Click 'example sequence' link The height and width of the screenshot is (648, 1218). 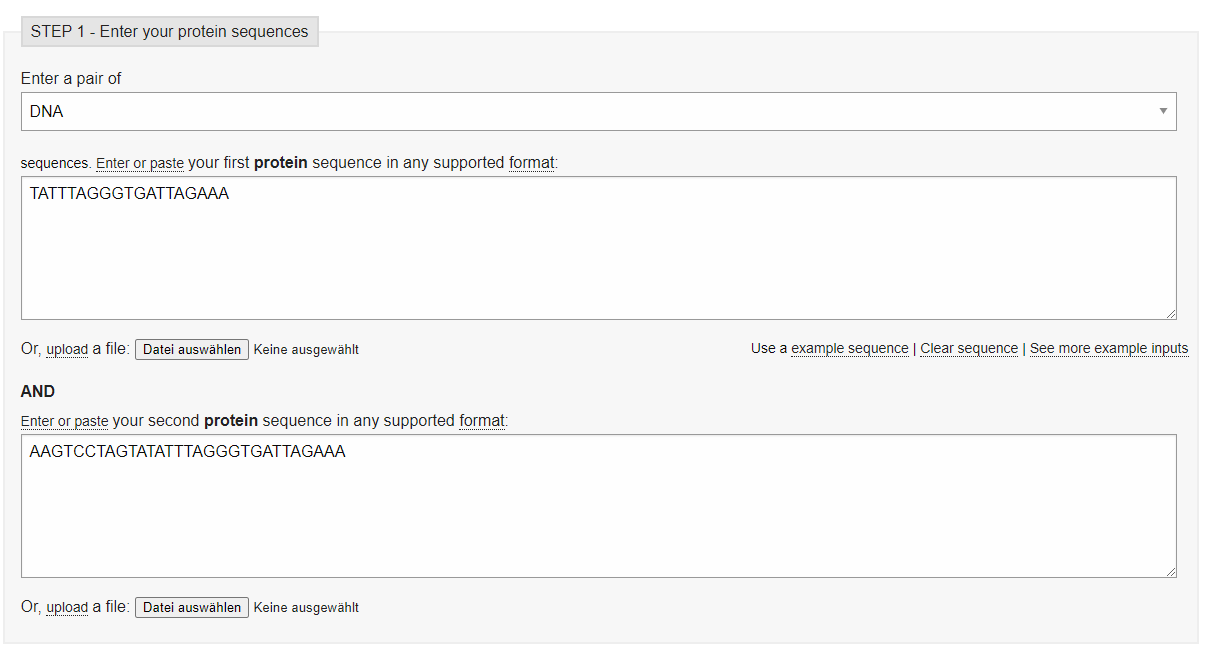click(849, 348)
